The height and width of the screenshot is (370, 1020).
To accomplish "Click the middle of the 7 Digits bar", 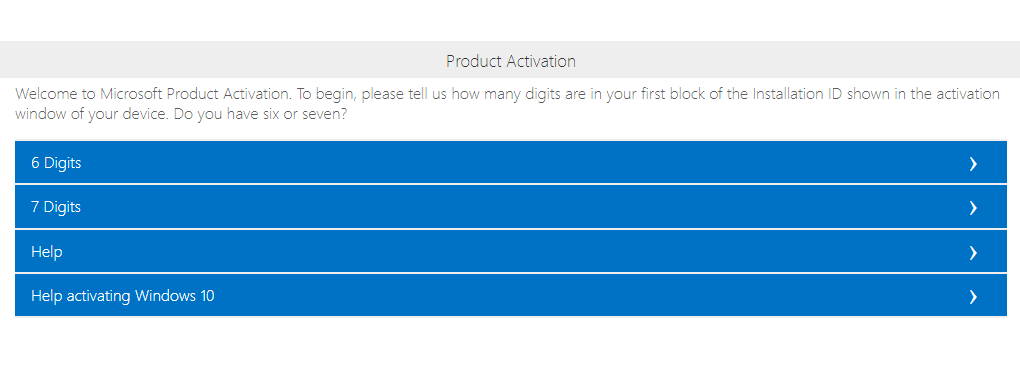I will pyautogui.click(x=511, y=207).
